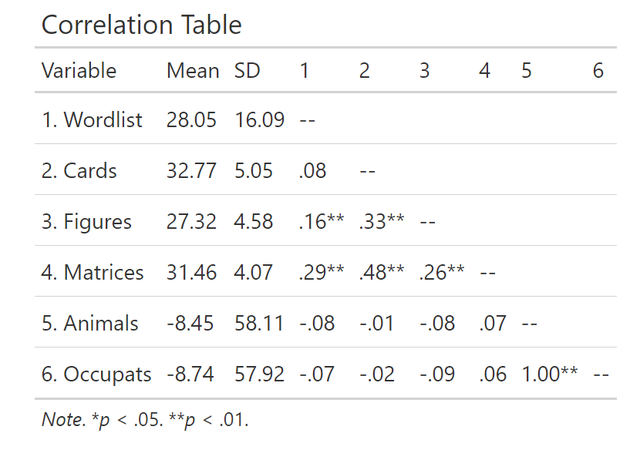
Task: Click the Wordlist mean value 28.05
Action: [192, 121]
